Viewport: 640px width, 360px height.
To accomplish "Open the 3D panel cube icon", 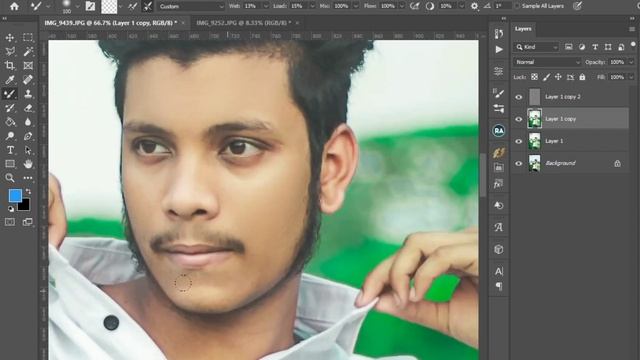I will point(498,249).
